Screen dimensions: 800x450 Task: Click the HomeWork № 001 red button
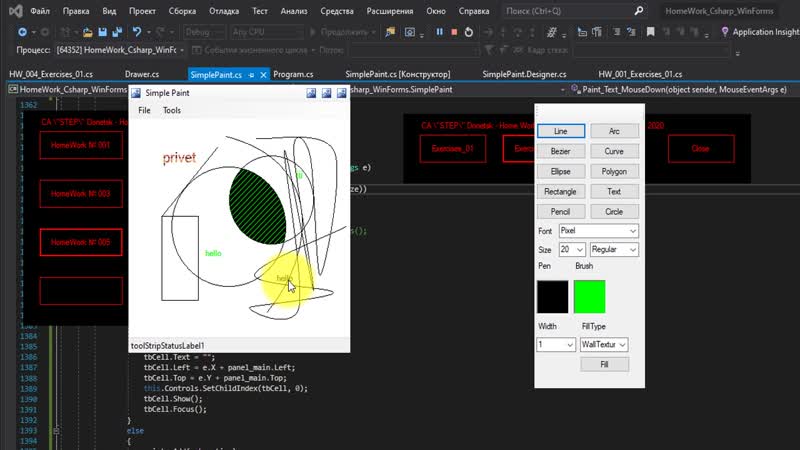click(x=81, y=145)
